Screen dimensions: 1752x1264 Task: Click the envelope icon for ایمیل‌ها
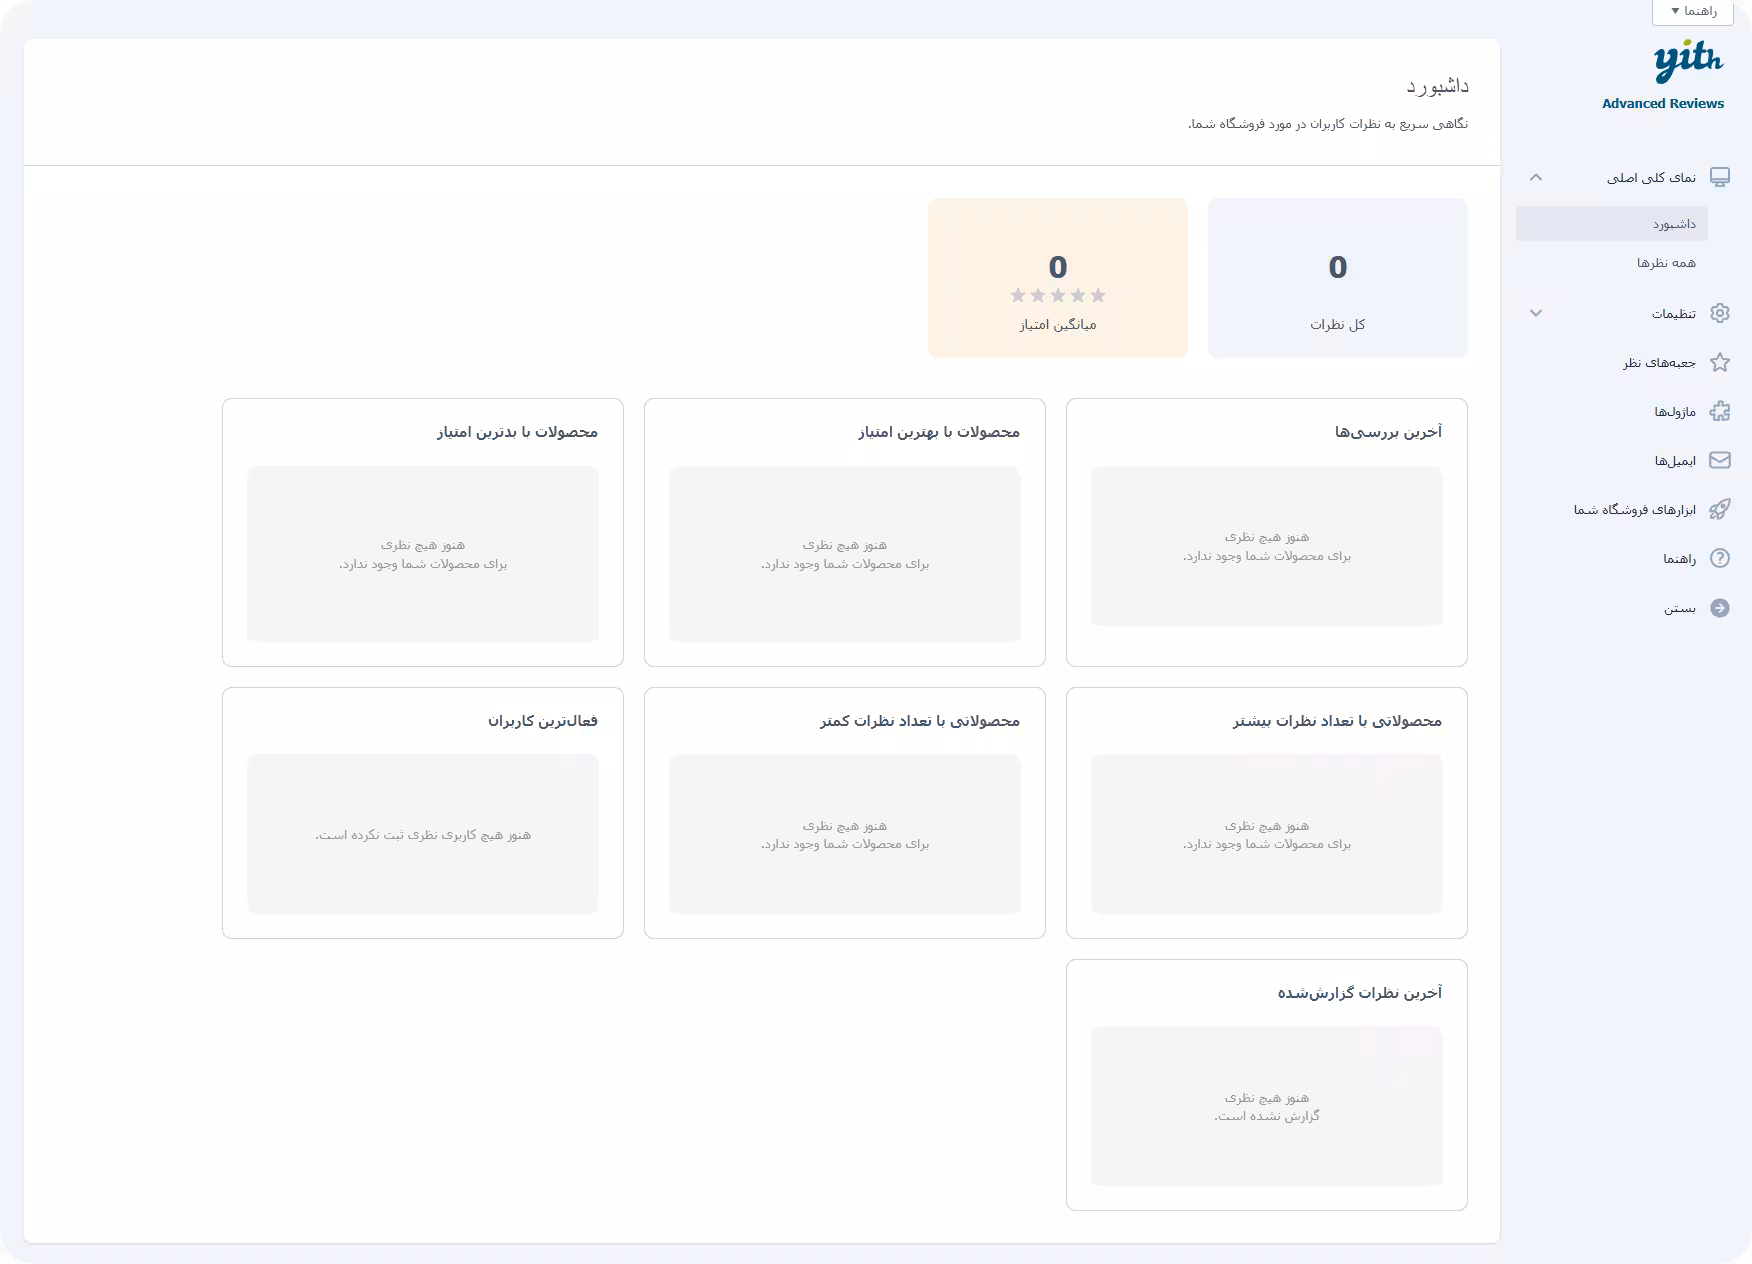(1720, 460)
